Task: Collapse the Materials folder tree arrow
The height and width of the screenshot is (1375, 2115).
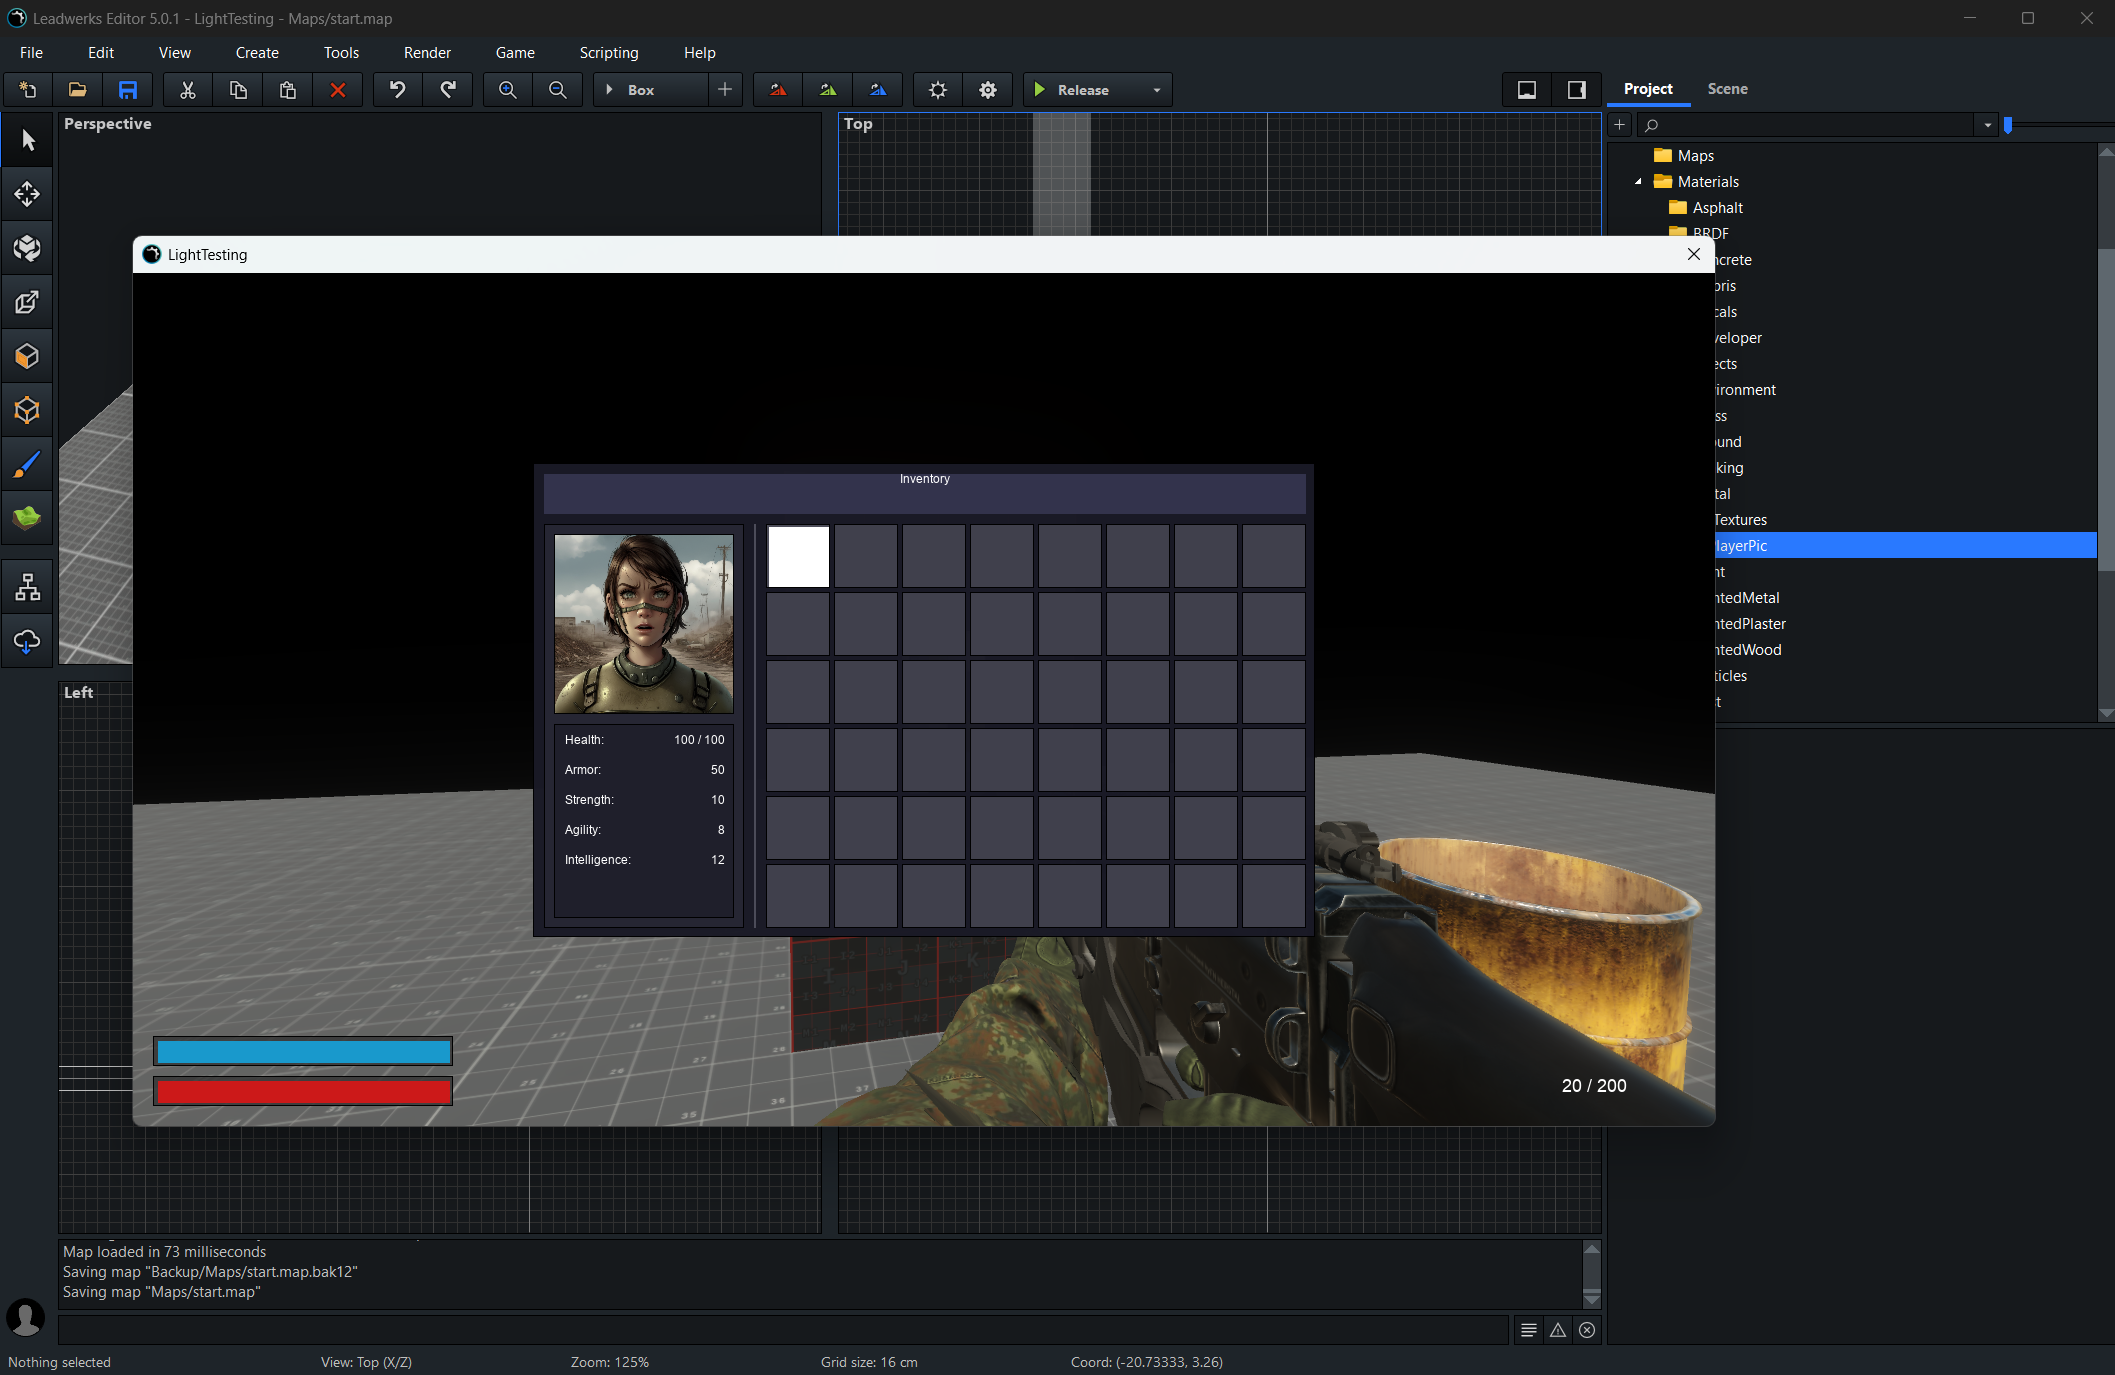Action: (1638, 182)
